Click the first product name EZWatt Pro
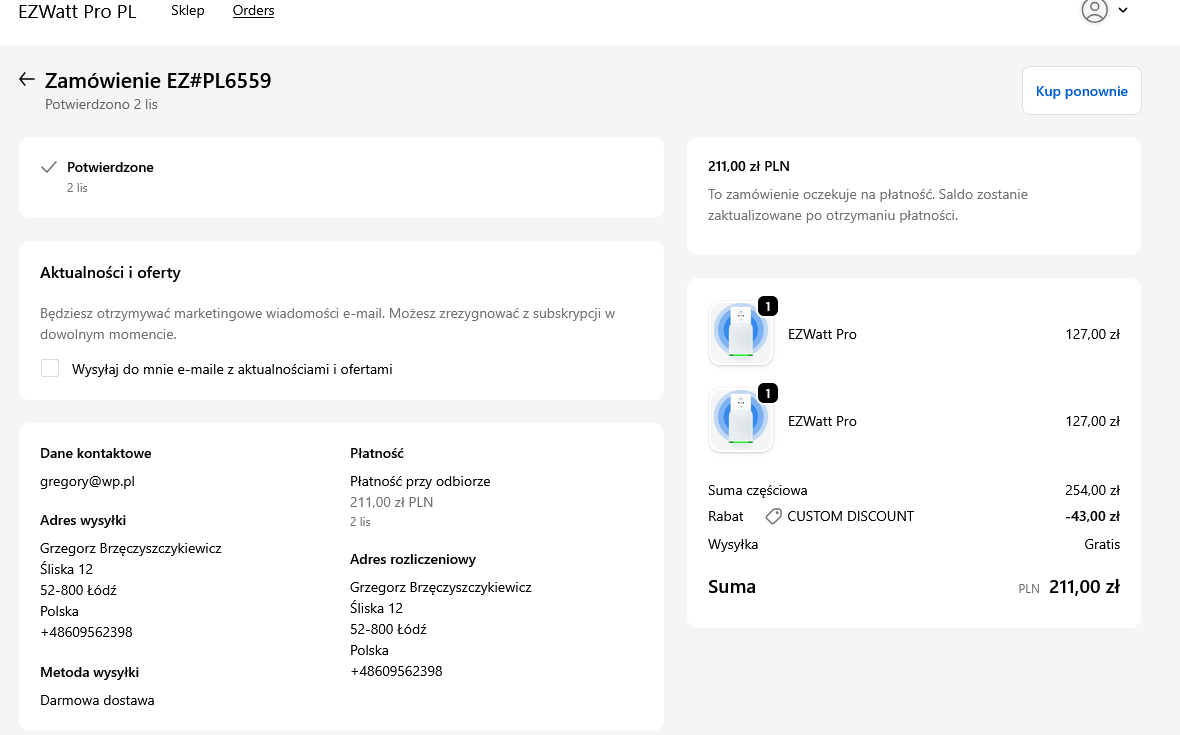This screenshot has width=1180, height=735. coord(822,335)
